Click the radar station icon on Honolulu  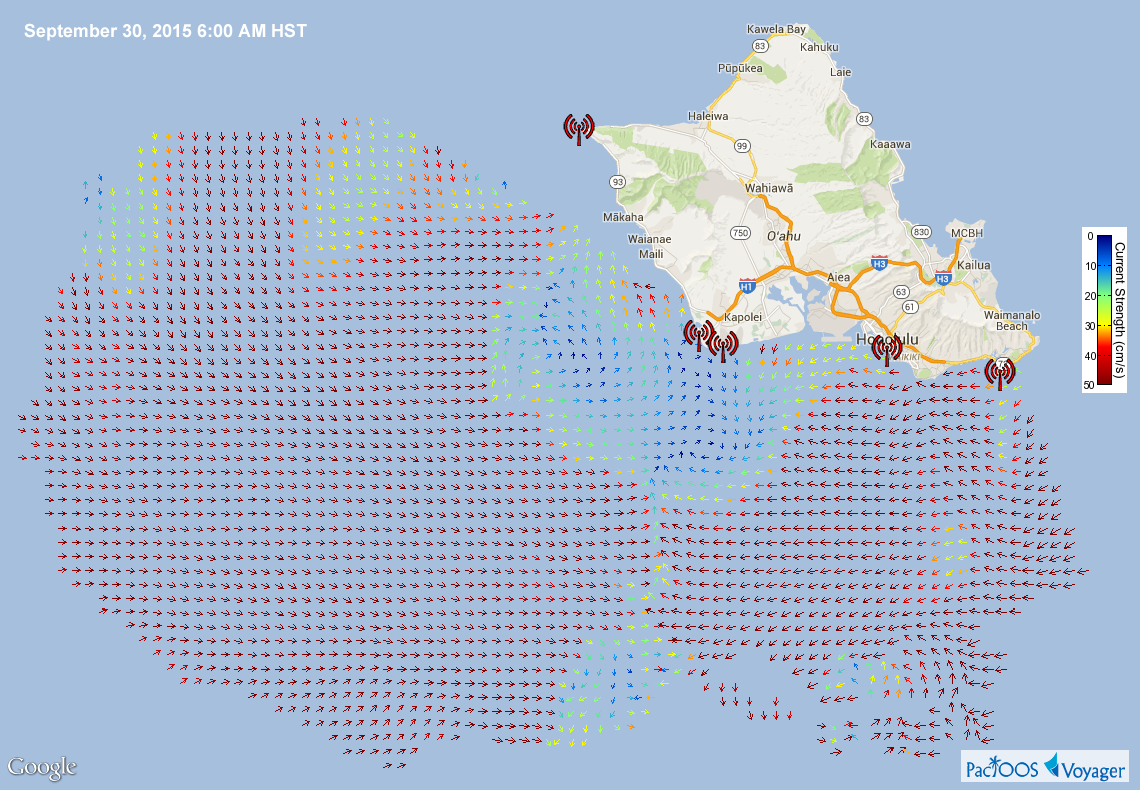point(886,350)
